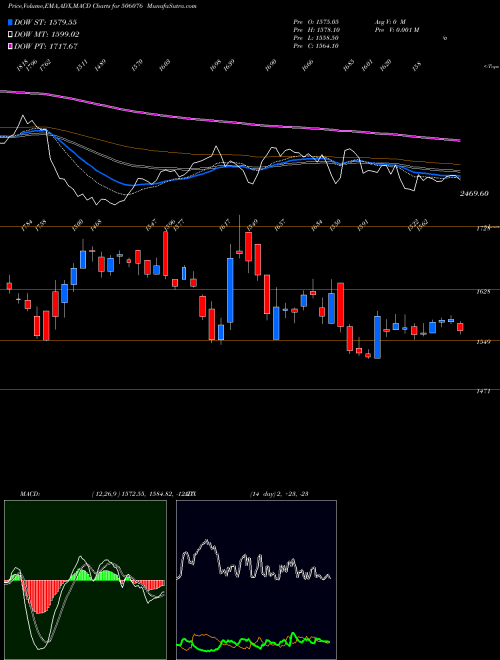Click the tall blue candlestick near 1617
The width and height of the screenshot is (500, 660).
[x=230, y=290]
